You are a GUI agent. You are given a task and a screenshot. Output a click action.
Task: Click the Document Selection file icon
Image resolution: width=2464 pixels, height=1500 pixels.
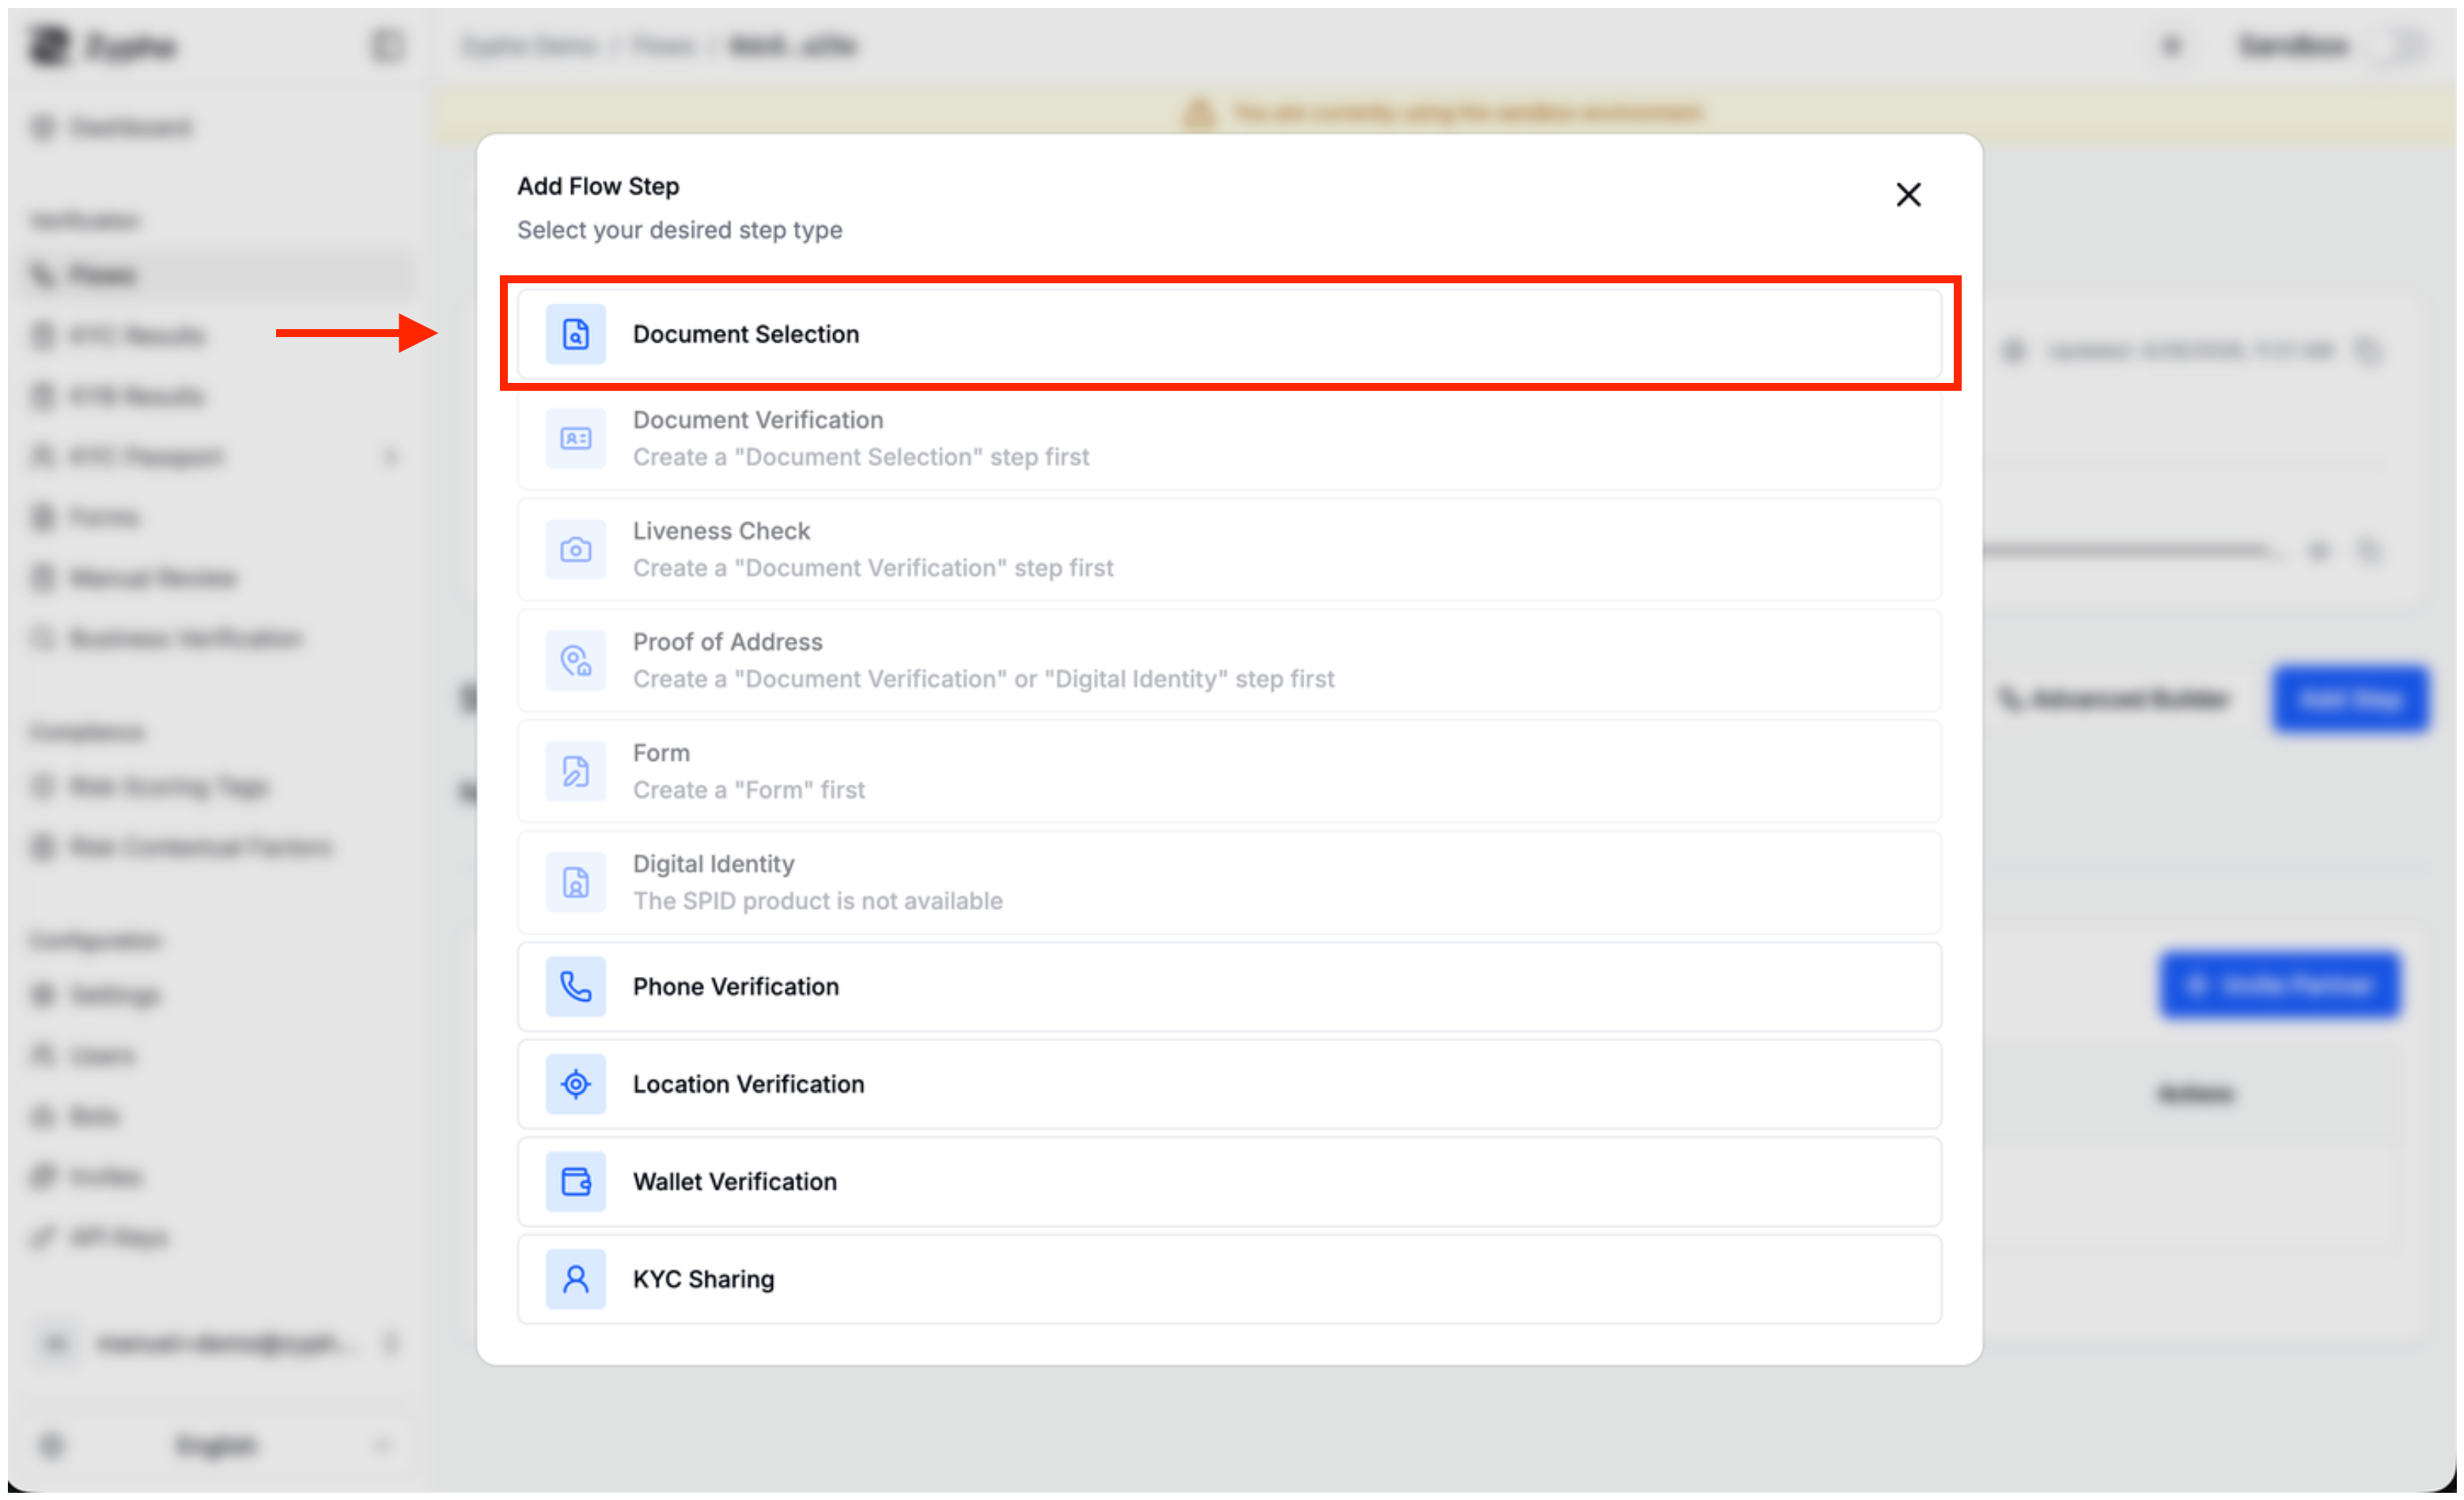[576, 334]
